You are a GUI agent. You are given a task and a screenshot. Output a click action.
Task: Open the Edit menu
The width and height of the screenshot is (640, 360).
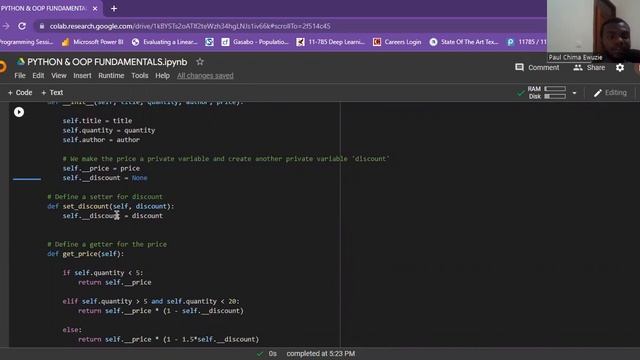(x=38, y=76)
